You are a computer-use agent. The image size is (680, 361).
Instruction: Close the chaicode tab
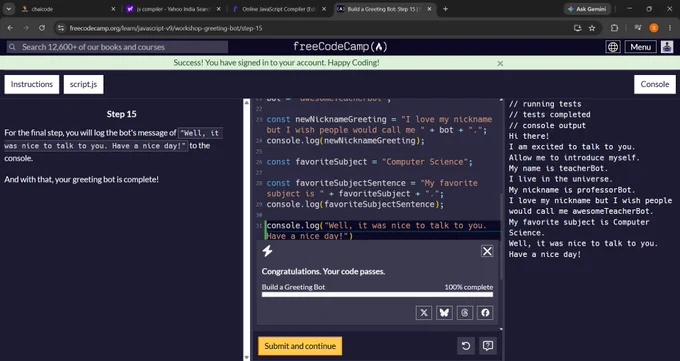113,9
